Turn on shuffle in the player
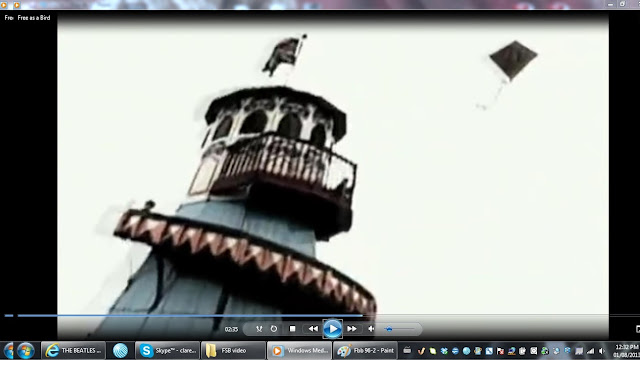 click(x=259, y=329)
